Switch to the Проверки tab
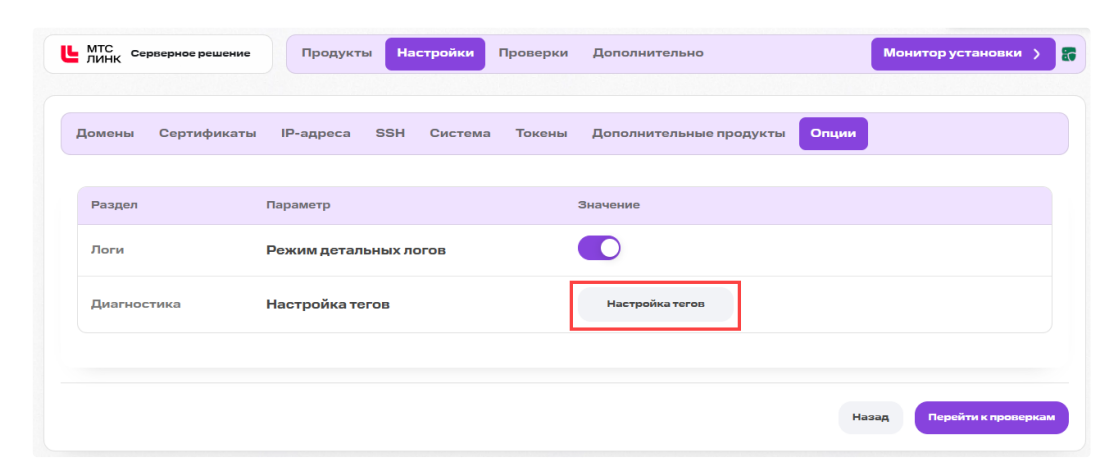 click(533, 54)
